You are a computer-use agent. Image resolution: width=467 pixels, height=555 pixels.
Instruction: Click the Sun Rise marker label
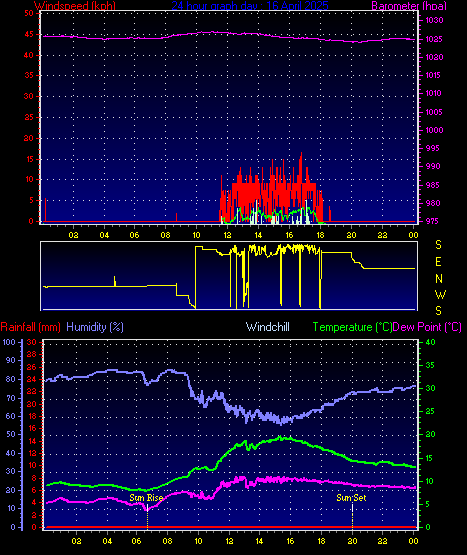pyautogui.click(x=146, y=498)
